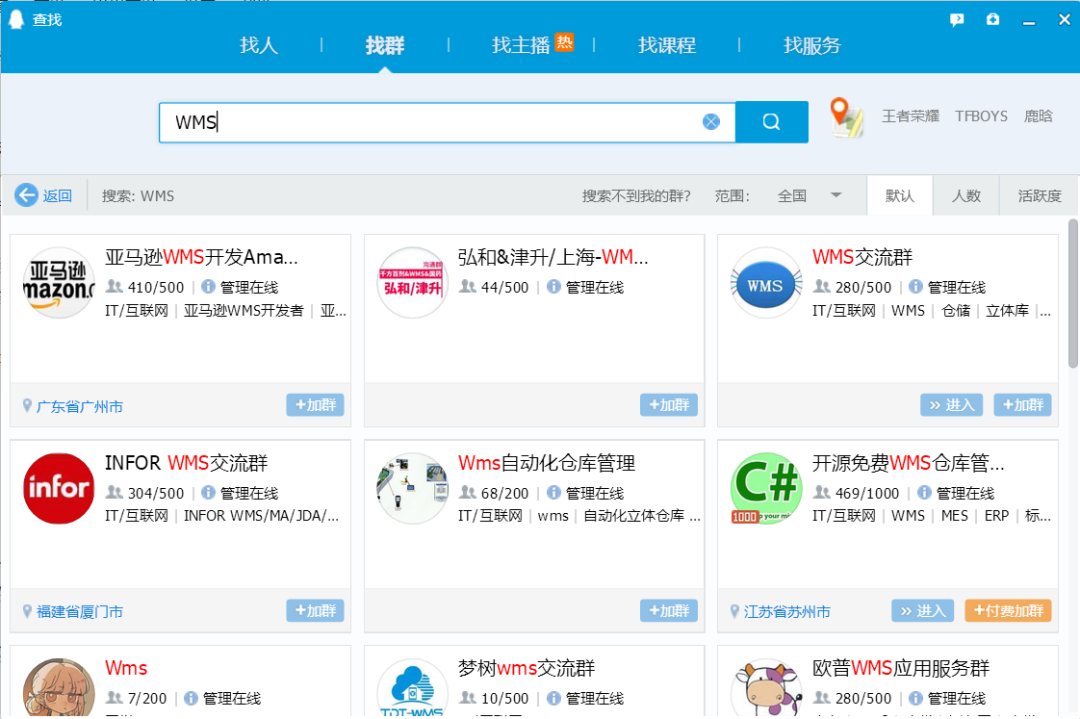1080x719 pixels.
Task: Click info icon in 亚马逊WMS card
Action: tap(208, 286)
